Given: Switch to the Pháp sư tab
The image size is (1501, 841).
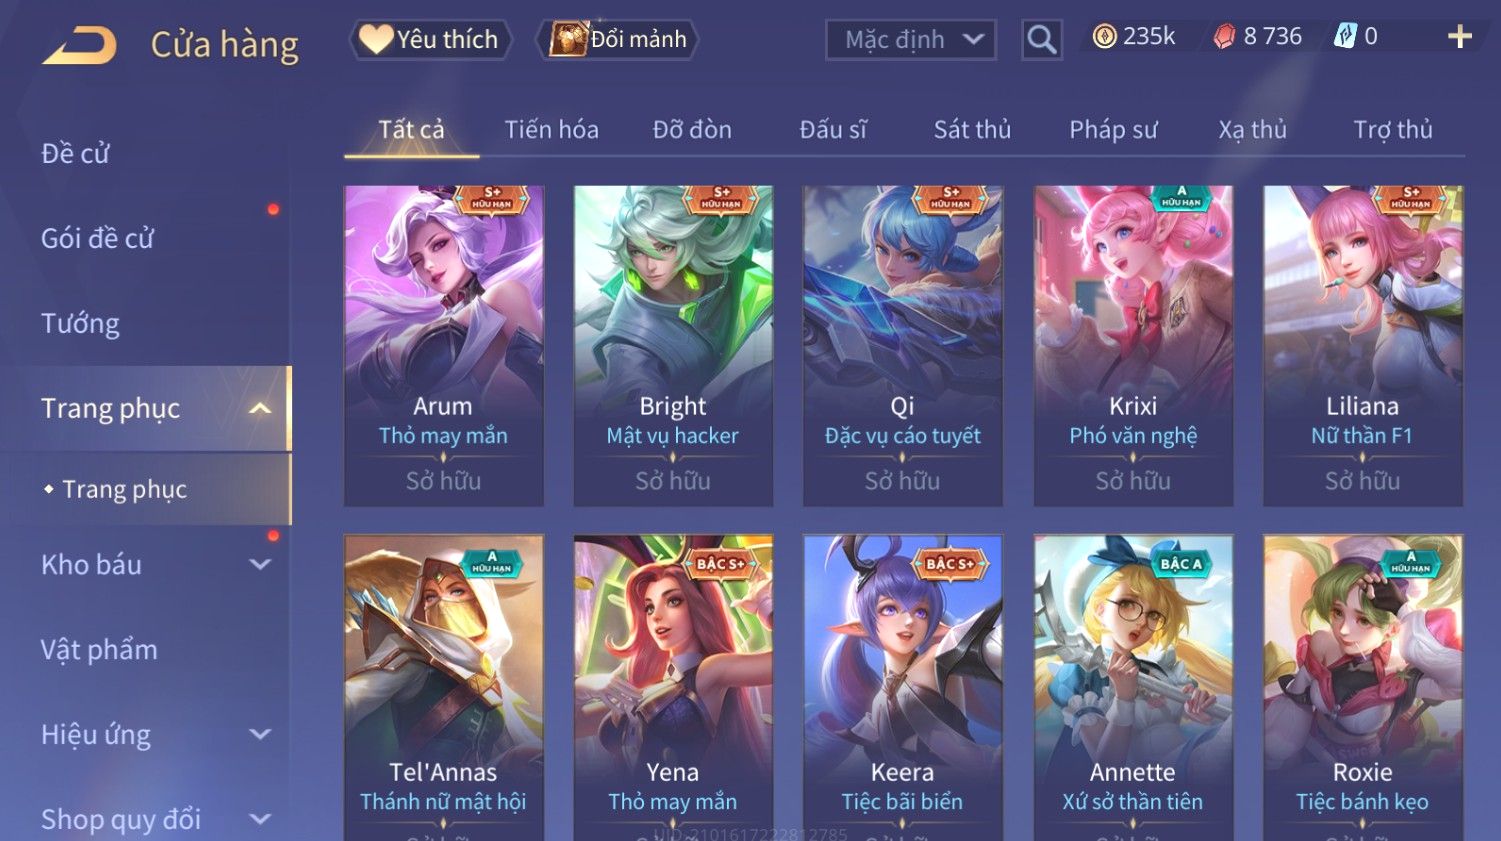Looking at the screenshot, I should (x=1113, y=130).
